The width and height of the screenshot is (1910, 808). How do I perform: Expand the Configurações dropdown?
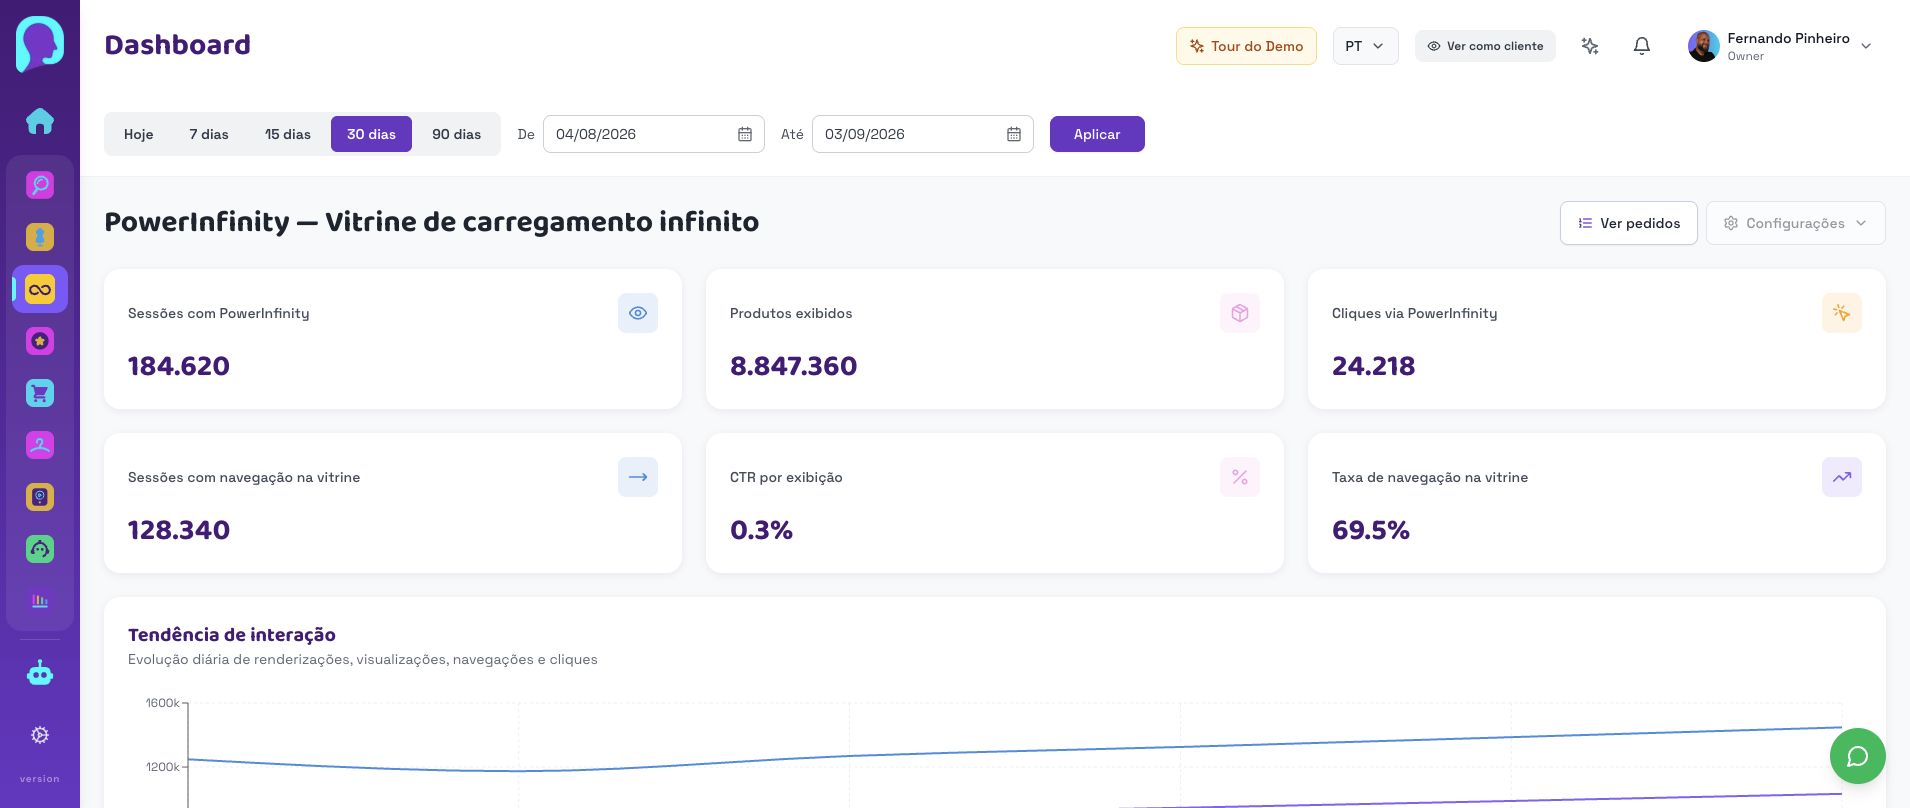[1796, 223]
